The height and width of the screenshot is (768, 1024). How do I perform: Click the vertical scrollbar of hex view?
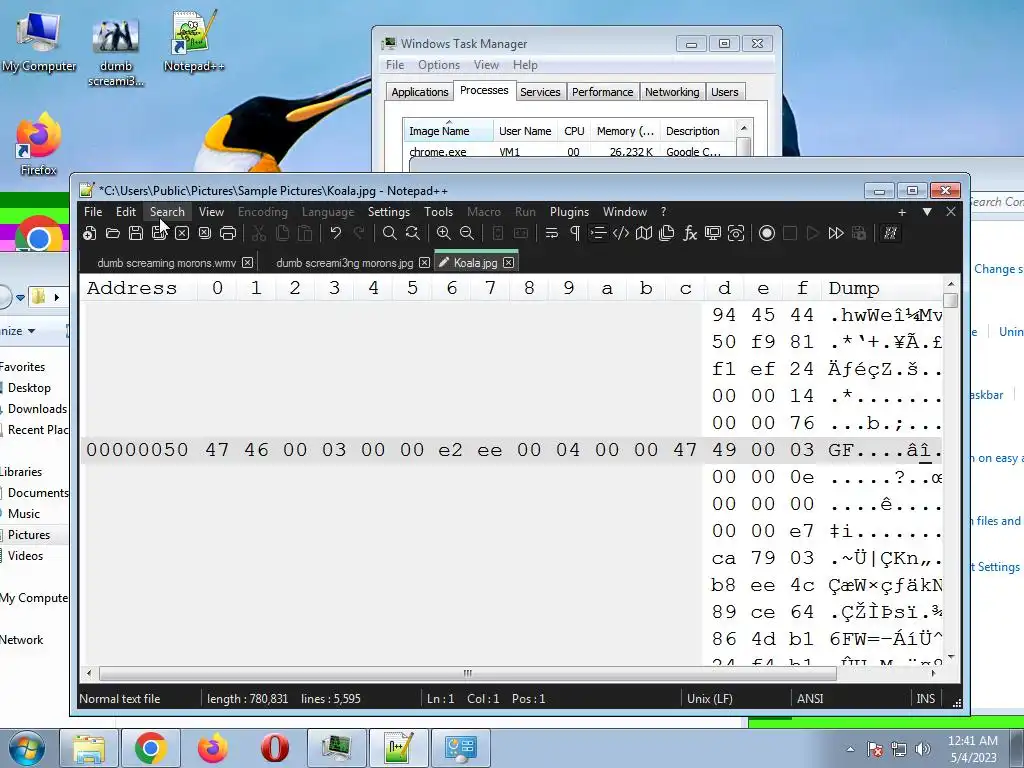(951, 470)
